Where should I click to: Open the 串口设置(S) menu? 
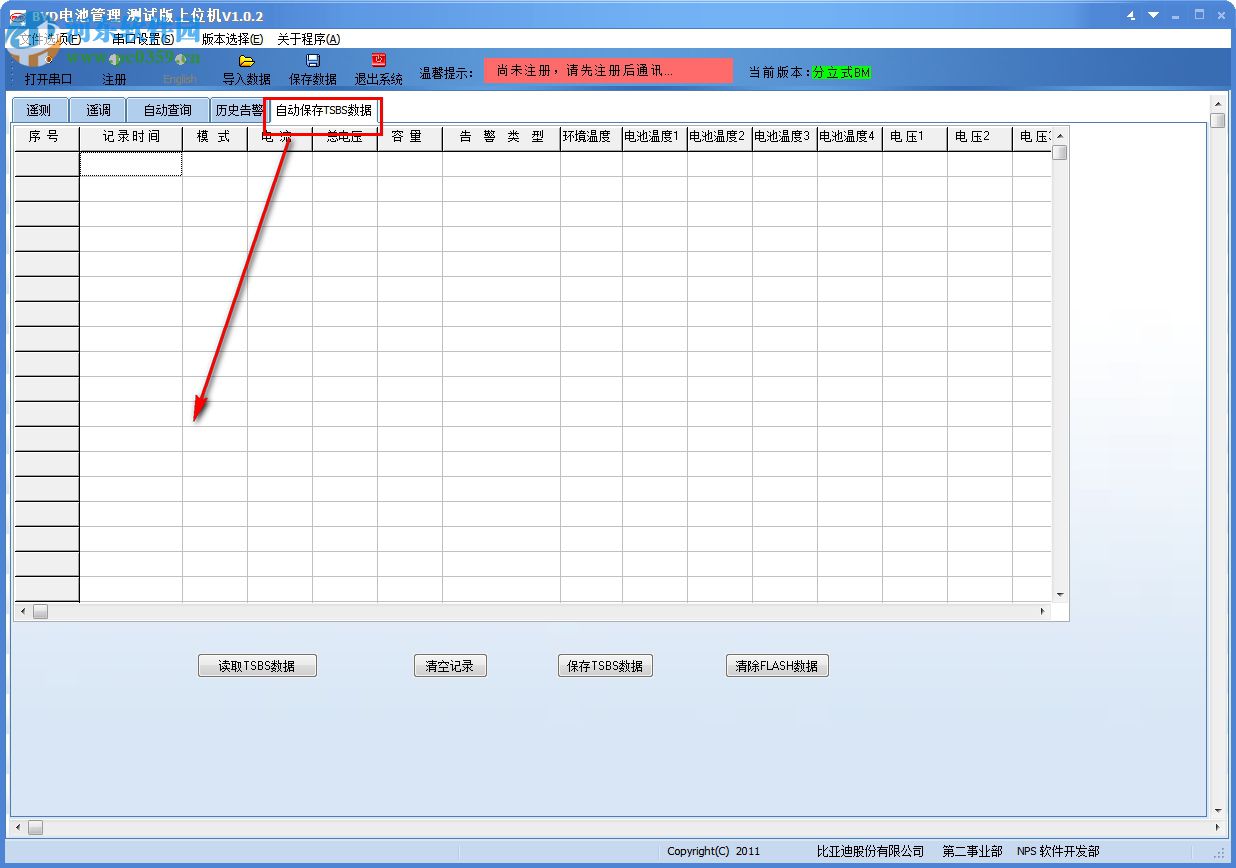(x=143, y=39)
